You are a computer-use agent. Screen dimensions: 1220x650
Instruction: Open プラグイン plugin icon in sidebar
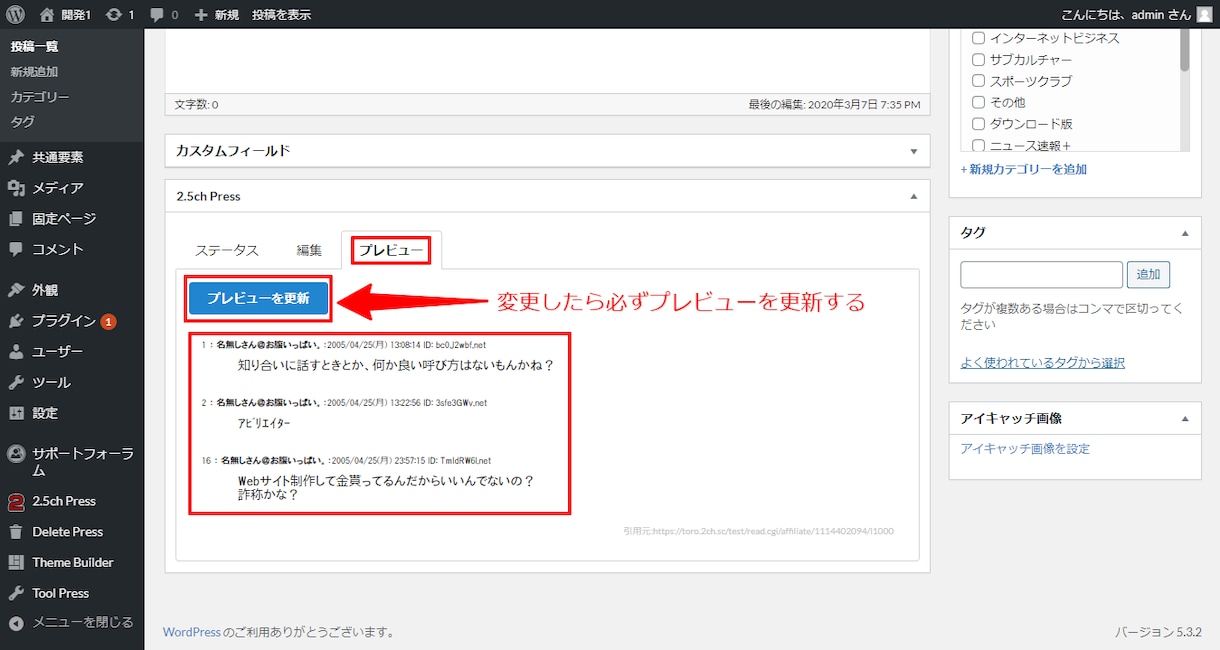[x=16, y=321]
